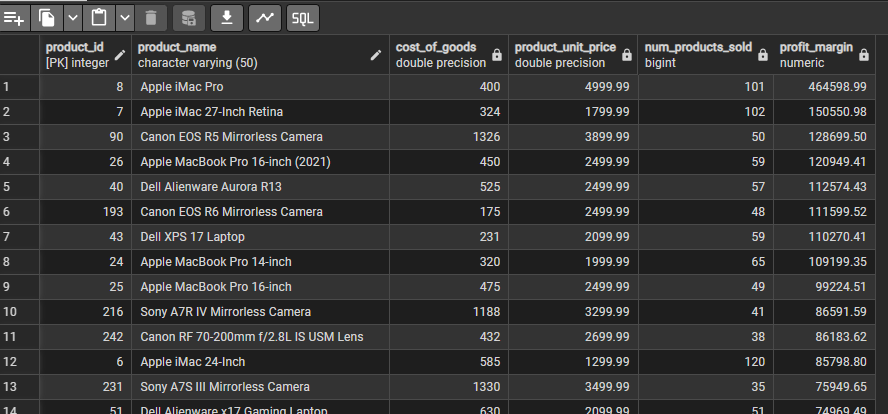Click the lock icon on profit_margin header
Image resolution: width=888 pixels, height=414 pixels.
coord(864,55)
